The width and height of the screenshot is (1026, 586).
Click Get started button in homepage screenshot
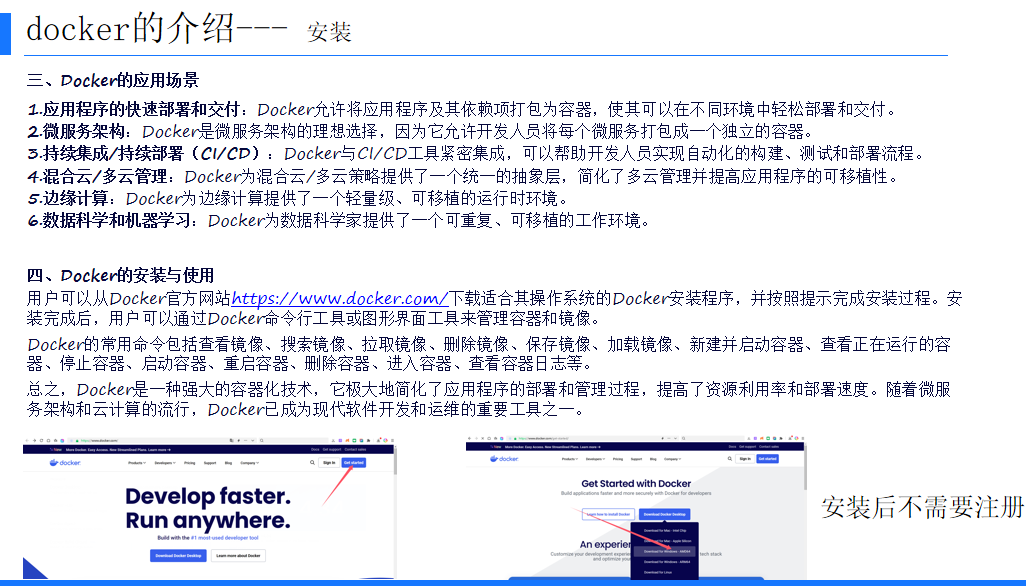[354, 462]
